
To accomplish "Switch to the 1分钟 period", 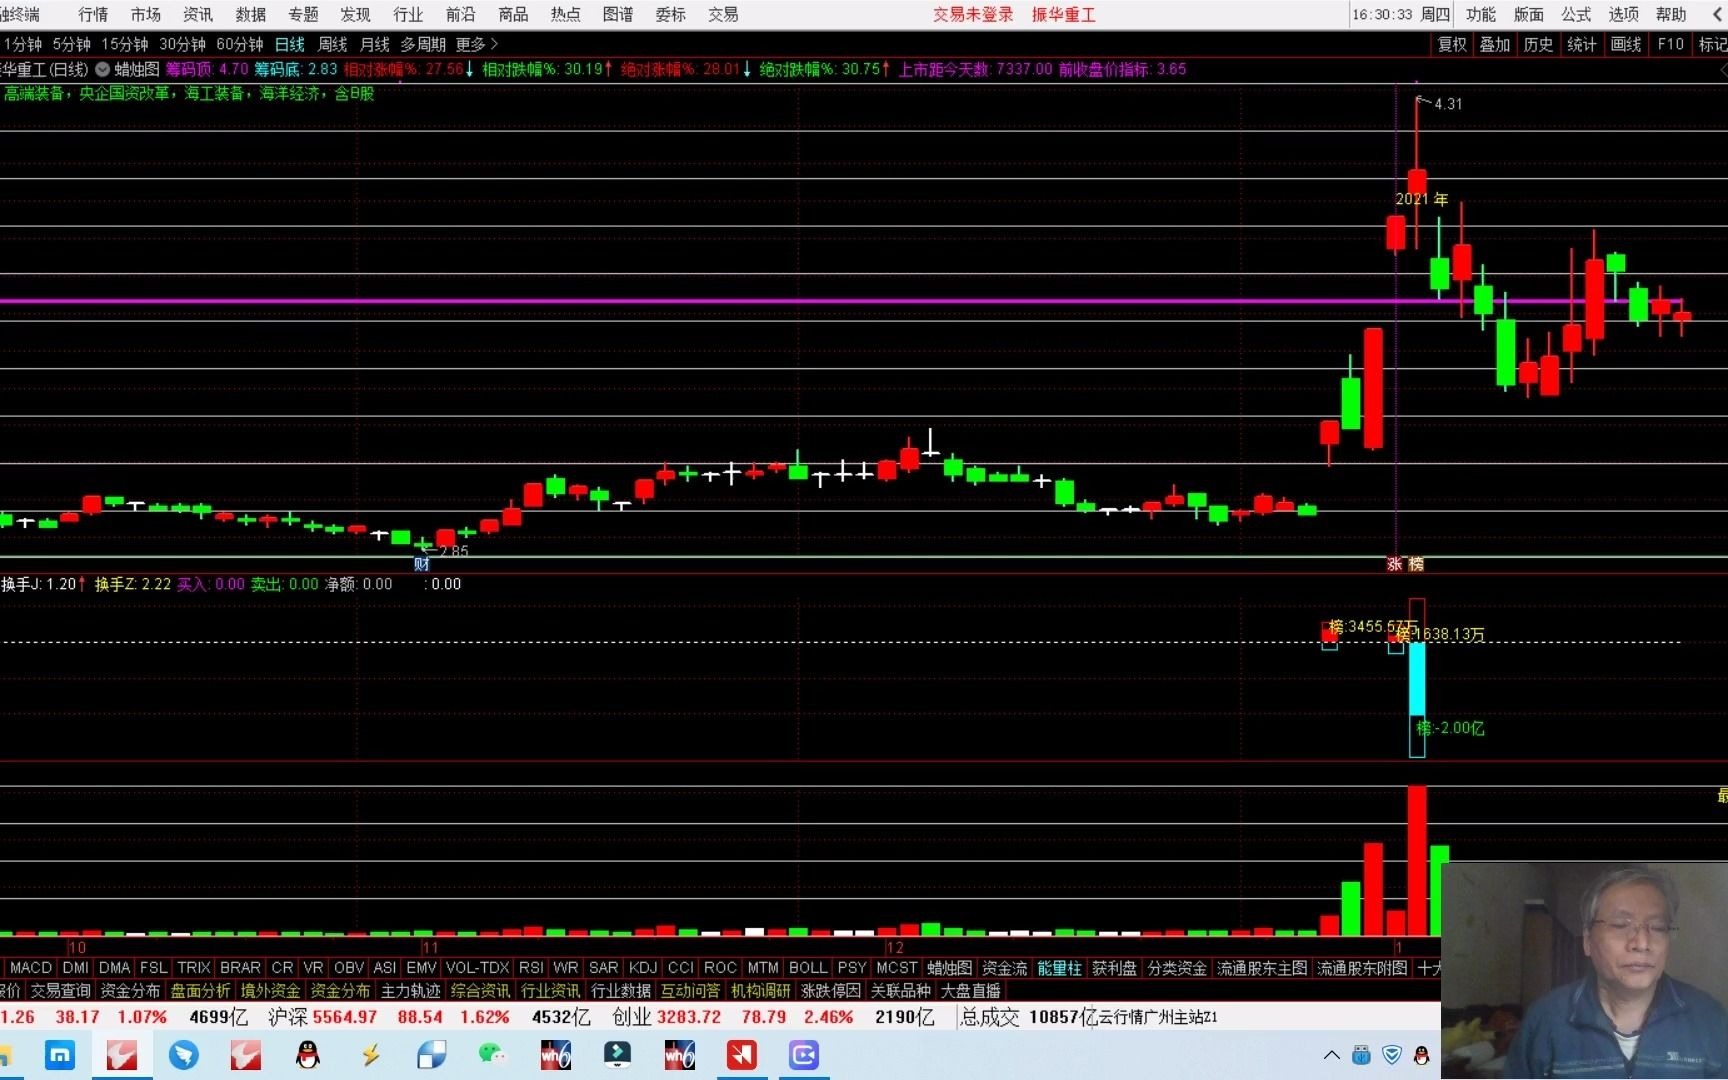I will tap(22, 45).
